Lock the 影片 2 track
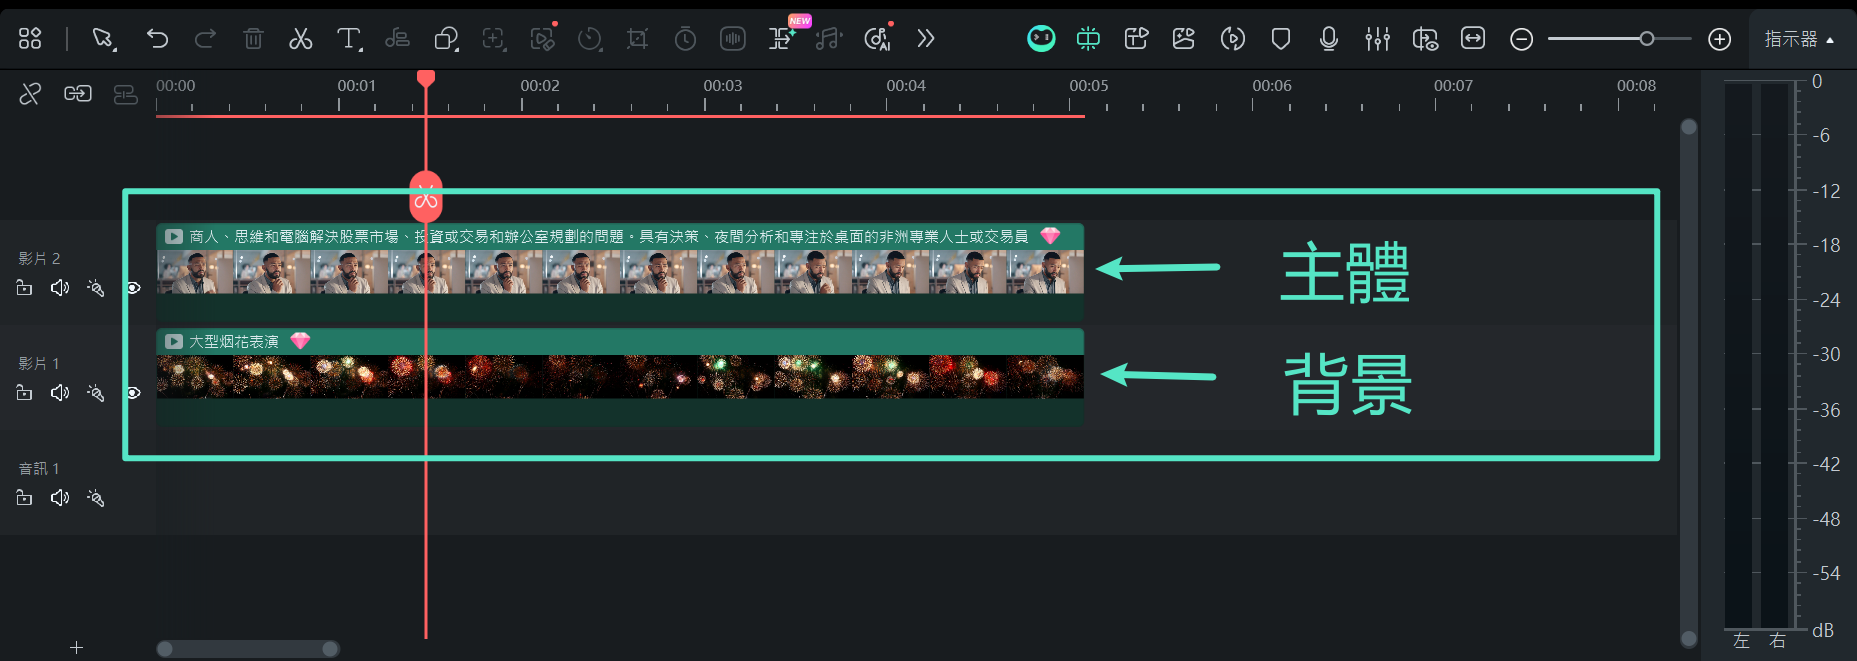The width and height of the screenshot is (1857, 661). point(25,288)
